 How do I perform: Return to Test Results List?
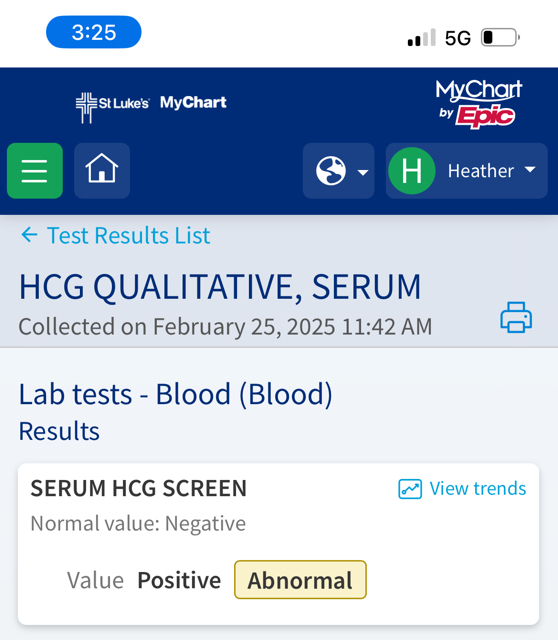click(x=128, y=236)
